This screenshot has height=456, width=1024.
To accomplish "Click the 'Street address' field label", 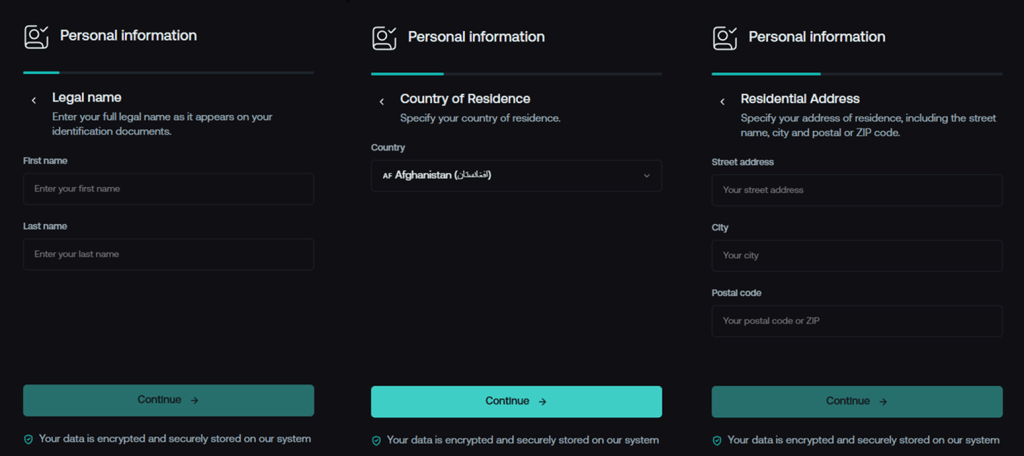I will (x=743, y=162).
